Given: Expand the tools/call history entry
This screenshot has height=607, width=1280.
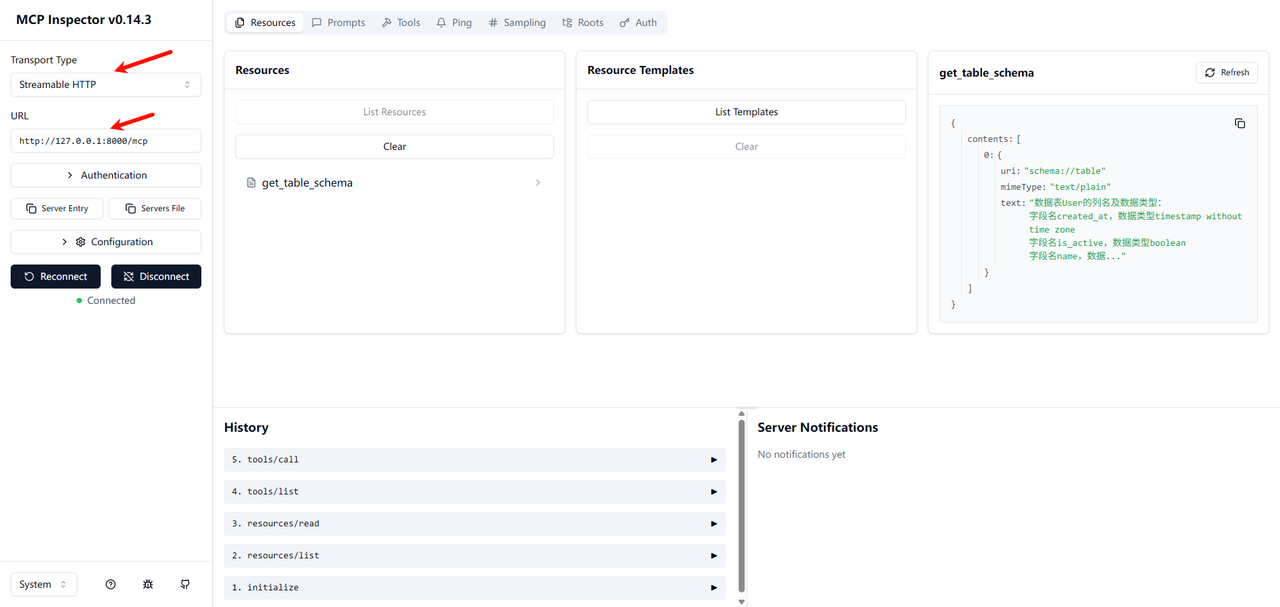Looking at the screenshot, I should [474, 460].
